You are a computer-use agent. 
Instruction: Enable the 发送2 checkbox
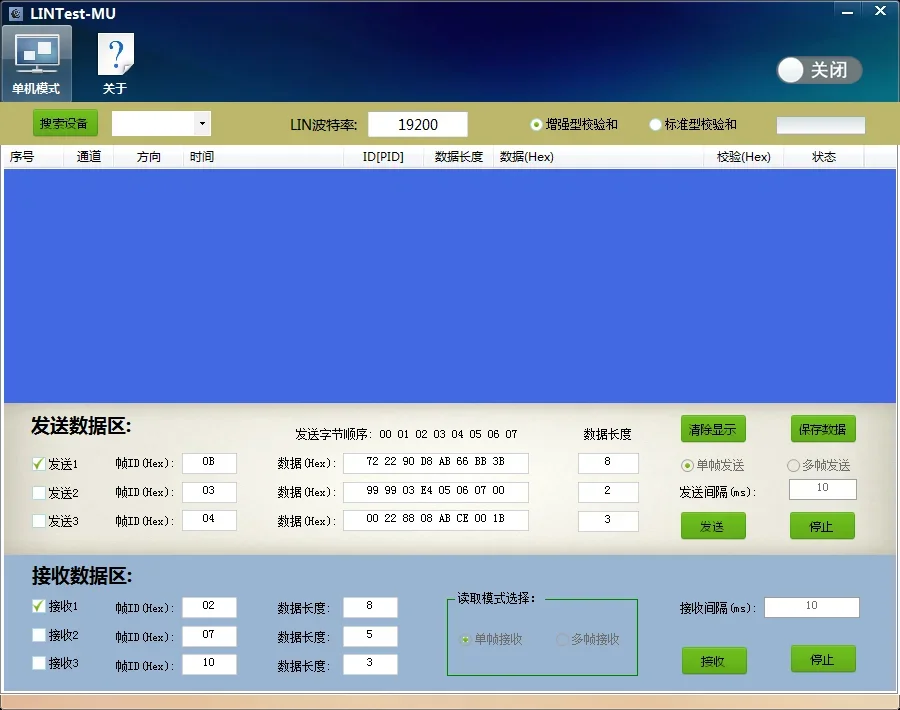pyautogui.click(x=39, y=492)
